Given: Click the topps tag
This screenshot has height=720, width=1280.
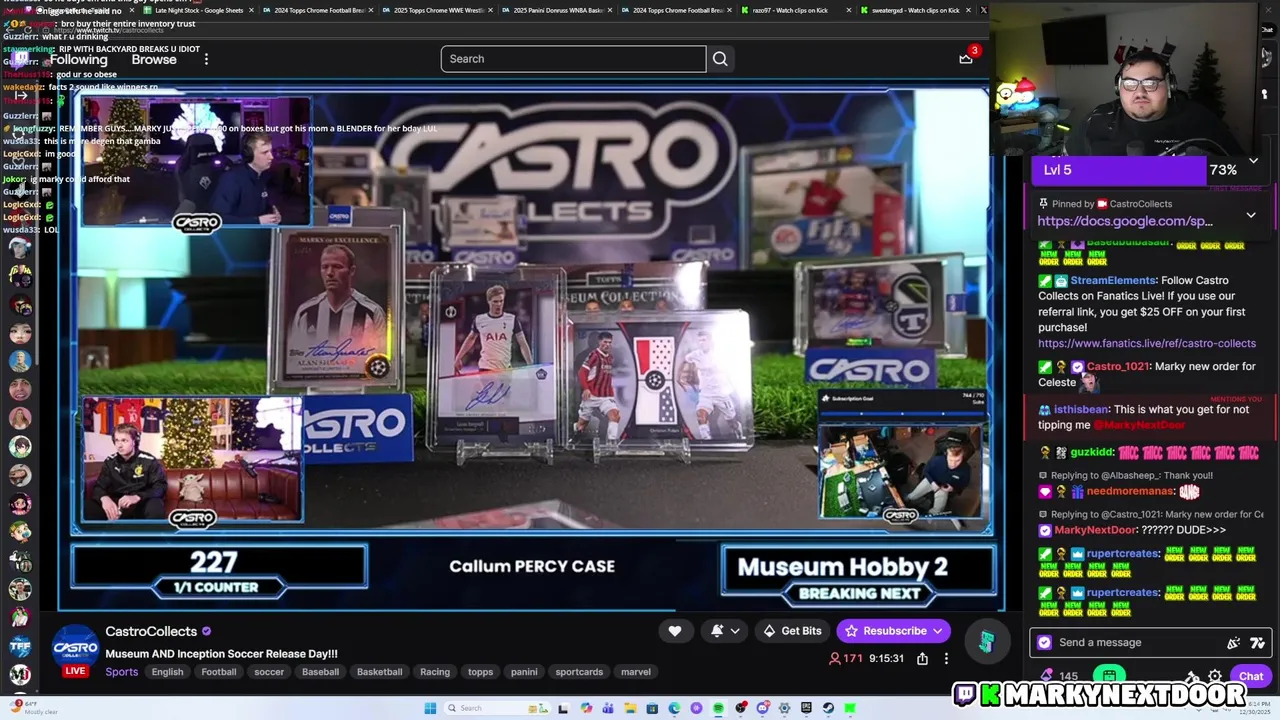Looking at the screenshot, I should [x=480, y=672].
